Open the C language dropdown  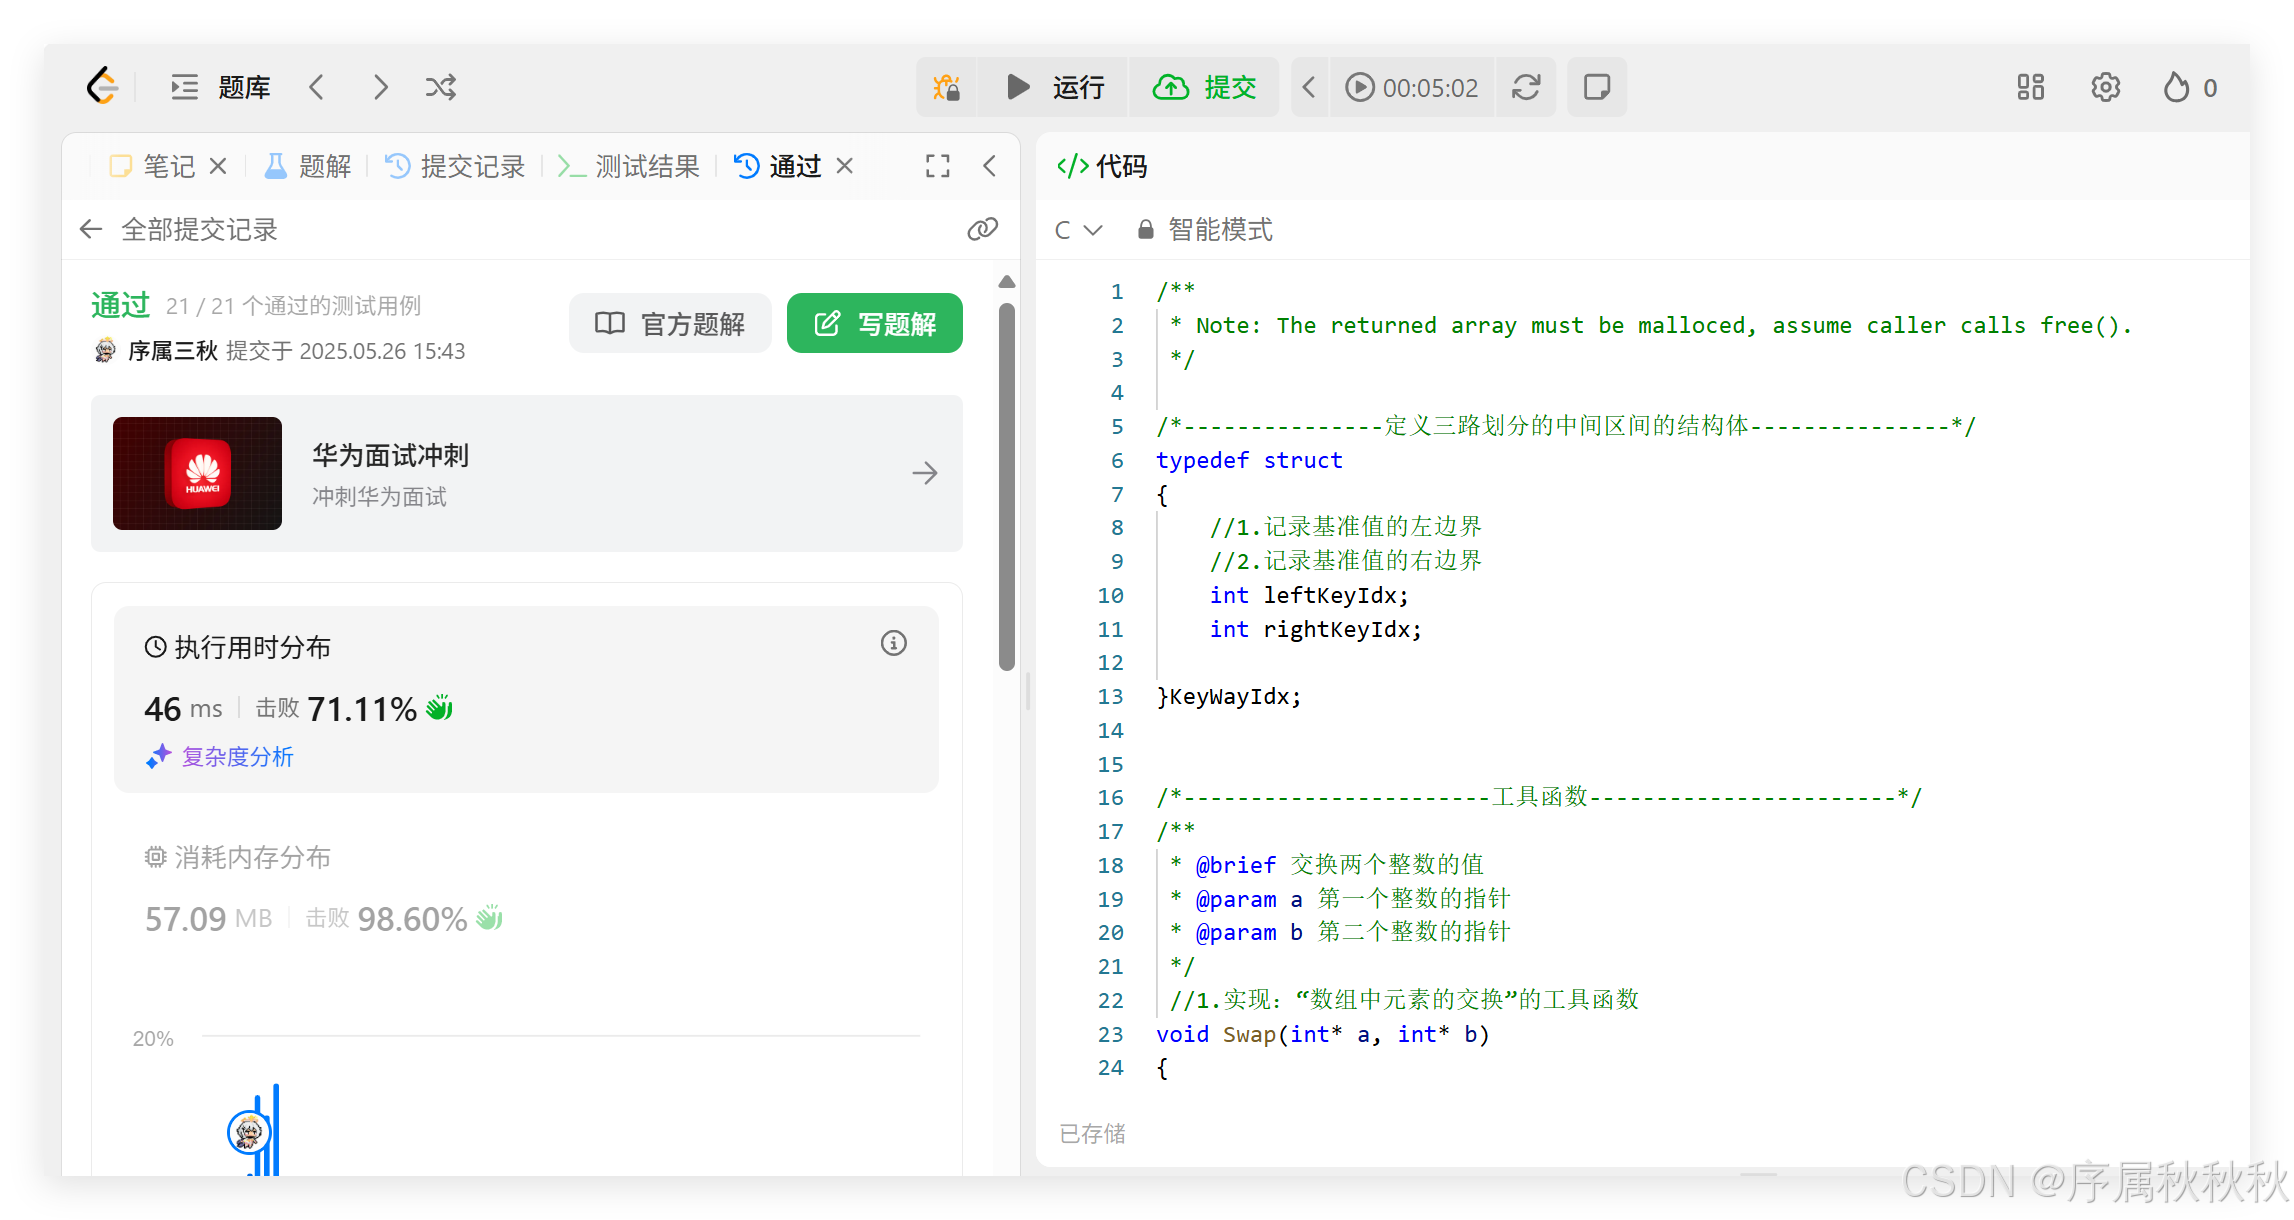coord(1077,229)
